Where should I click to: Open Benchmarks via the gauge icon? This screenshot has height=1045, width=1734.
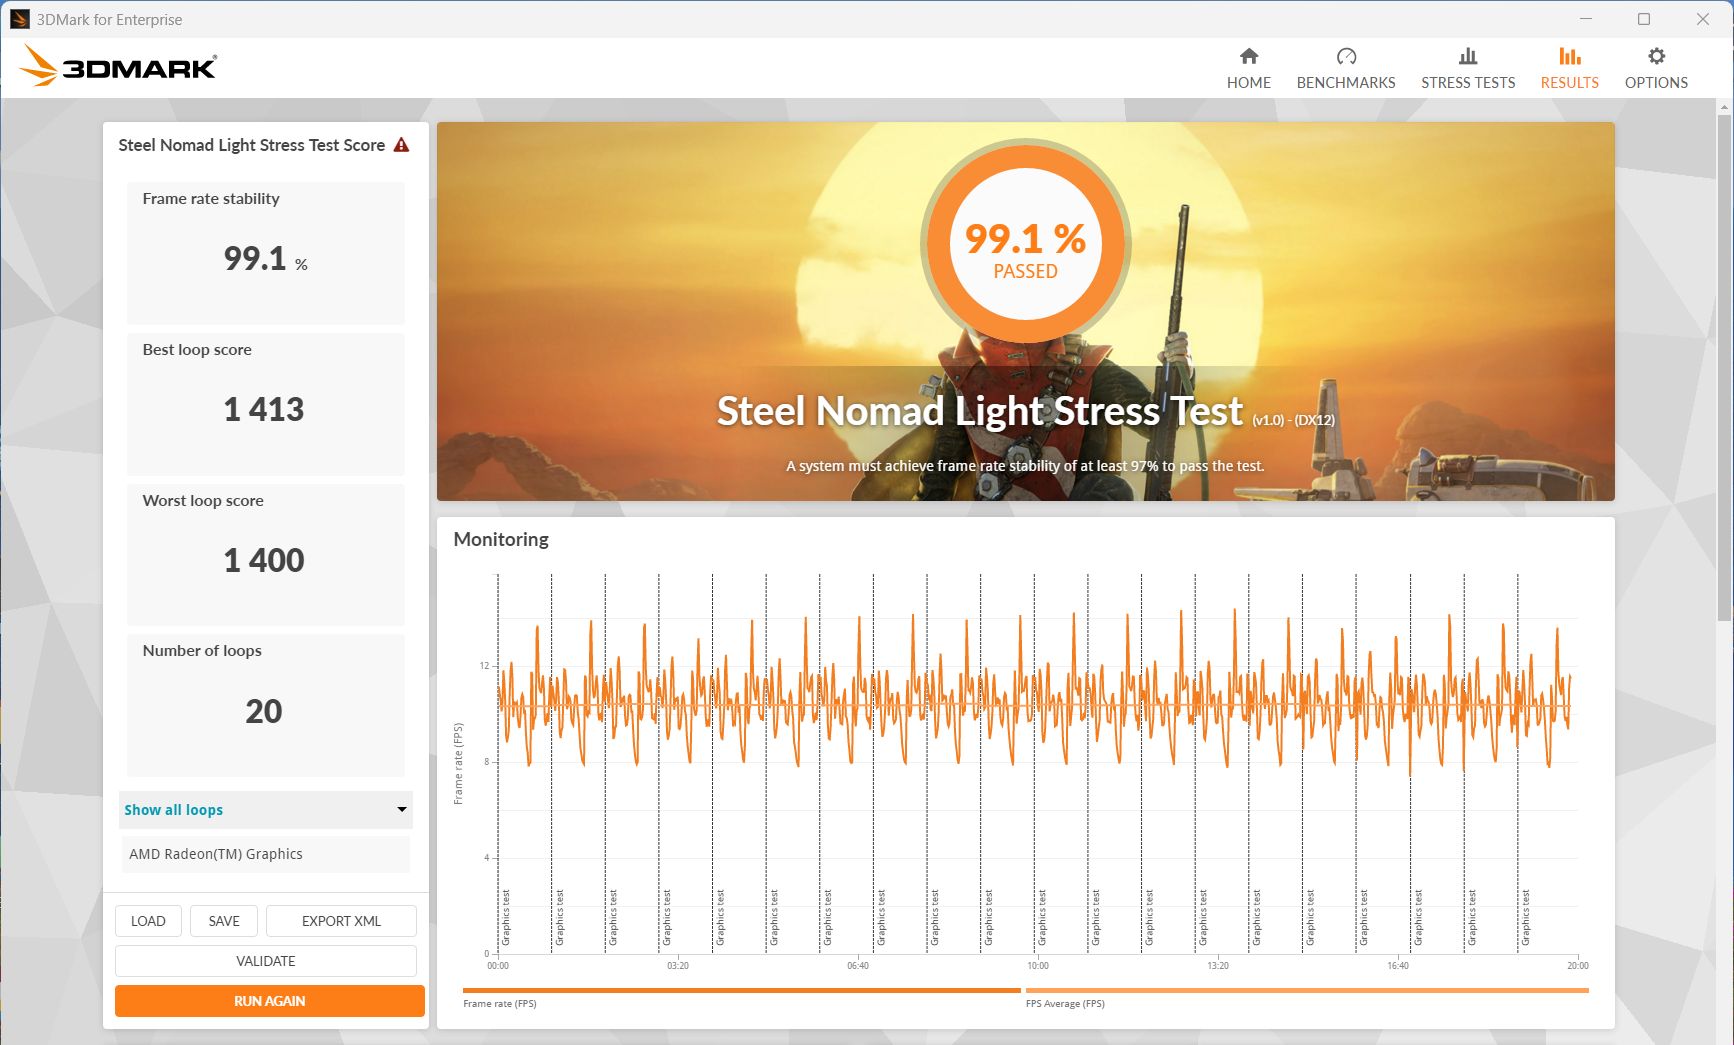pyautogui.click(x=1346, y=56)
